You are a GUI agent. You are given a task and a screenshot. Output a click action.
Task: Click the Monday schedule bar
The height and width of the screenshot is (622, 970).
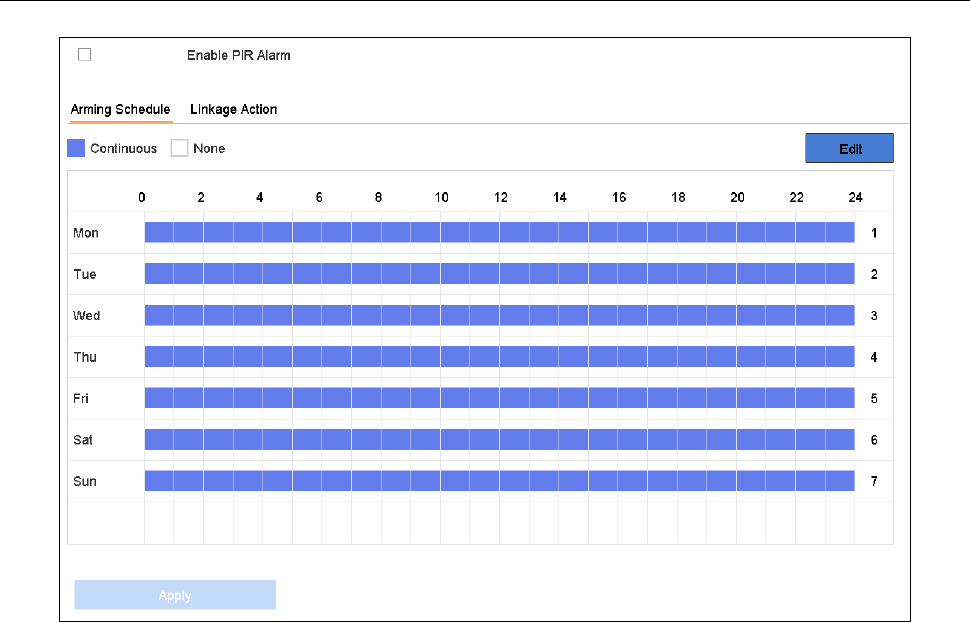pyautogui.click(x=499, y=233)
